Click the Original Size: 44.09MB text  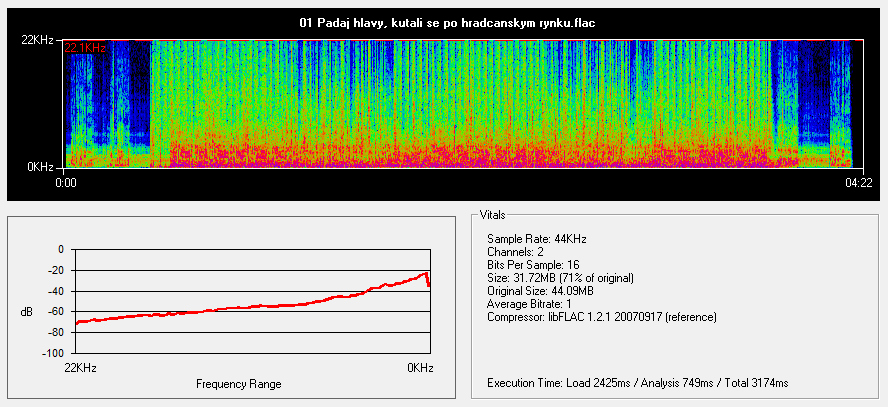tap(542, 291)
